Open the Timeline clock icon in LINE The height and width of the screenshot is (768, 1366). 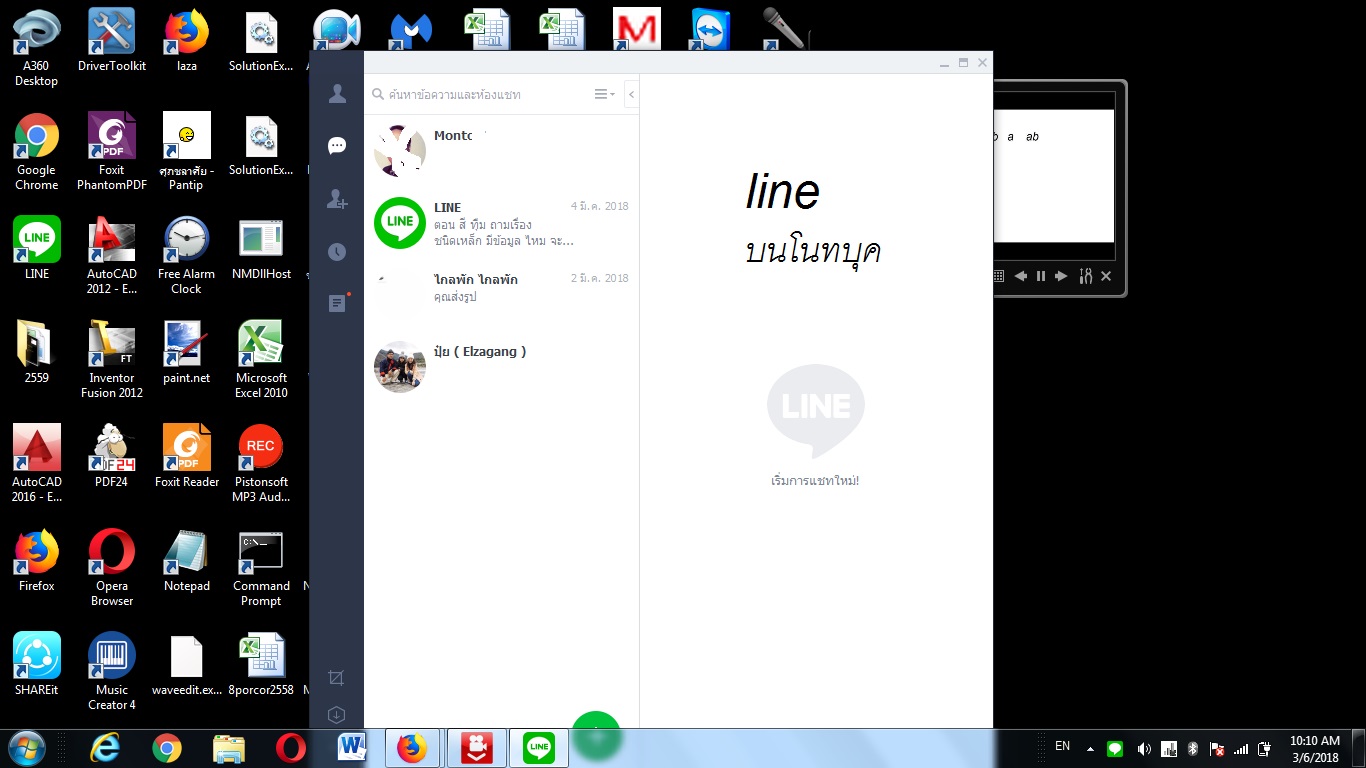point(337,252)
